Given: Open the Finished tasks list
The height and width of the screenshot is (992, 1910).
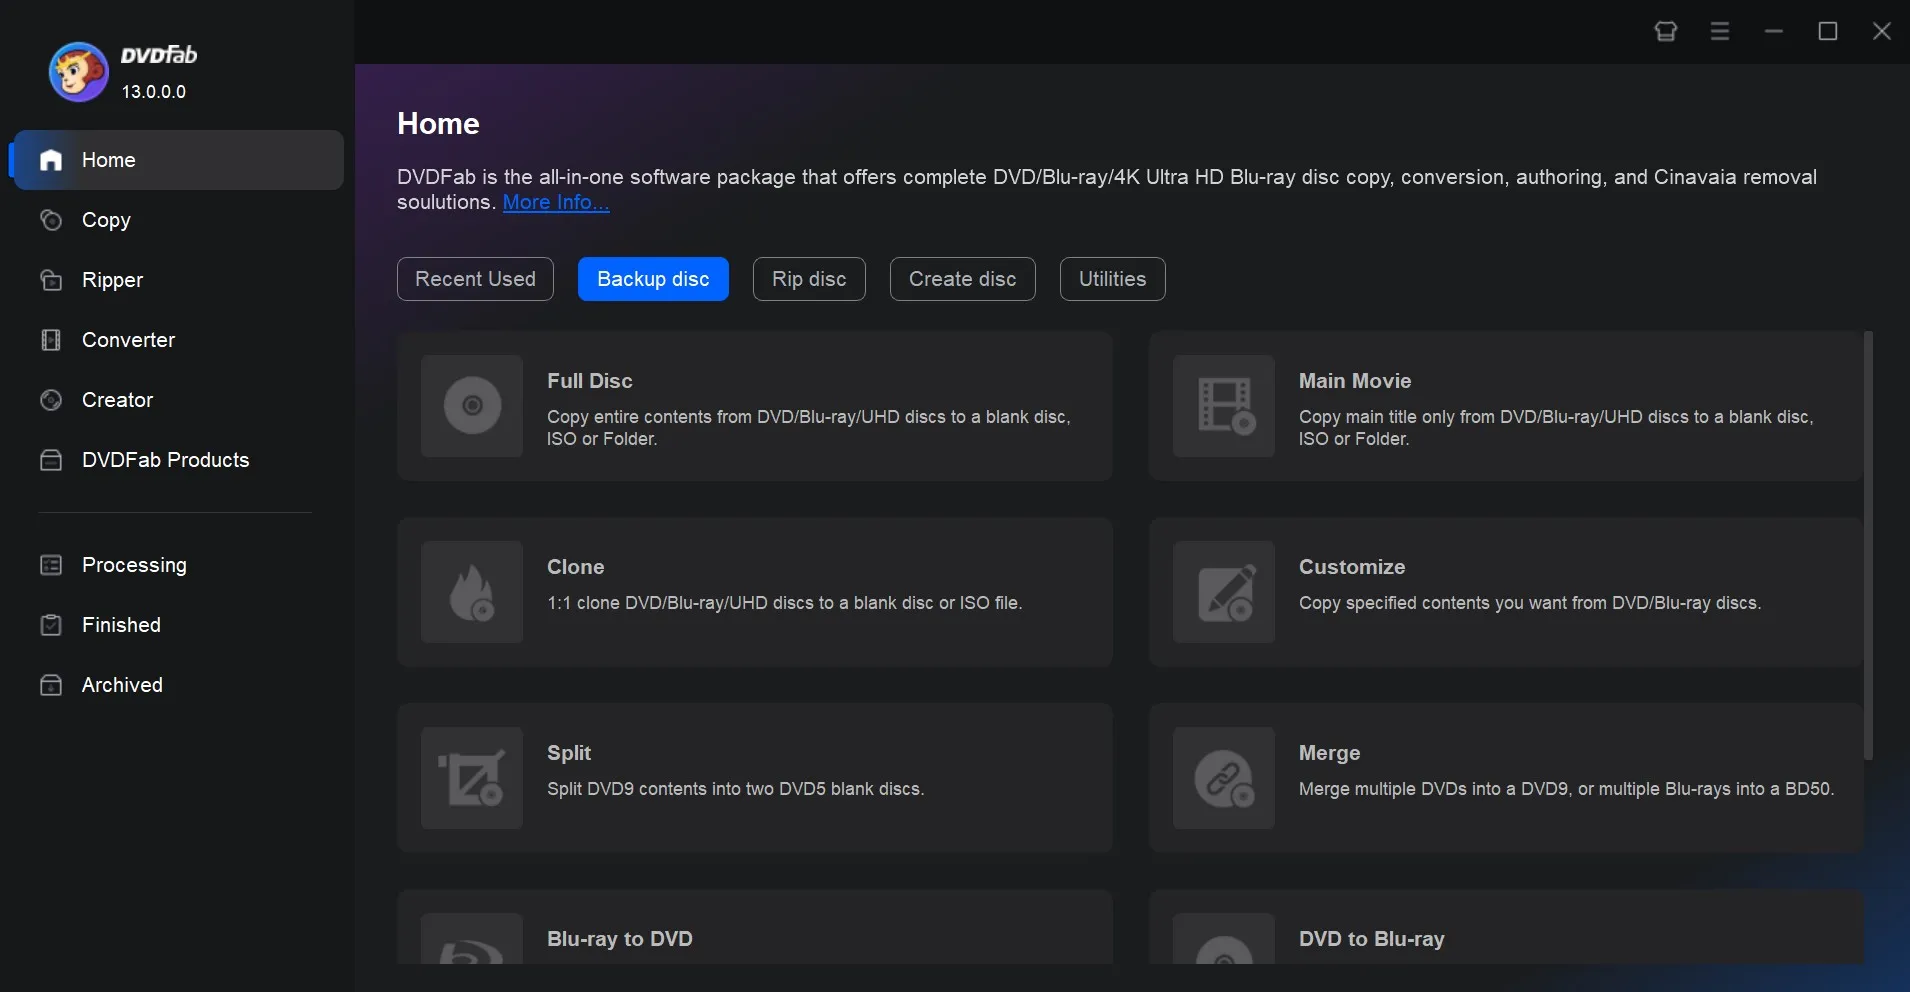Looking at the screenshot, I should tap(121, 625).
